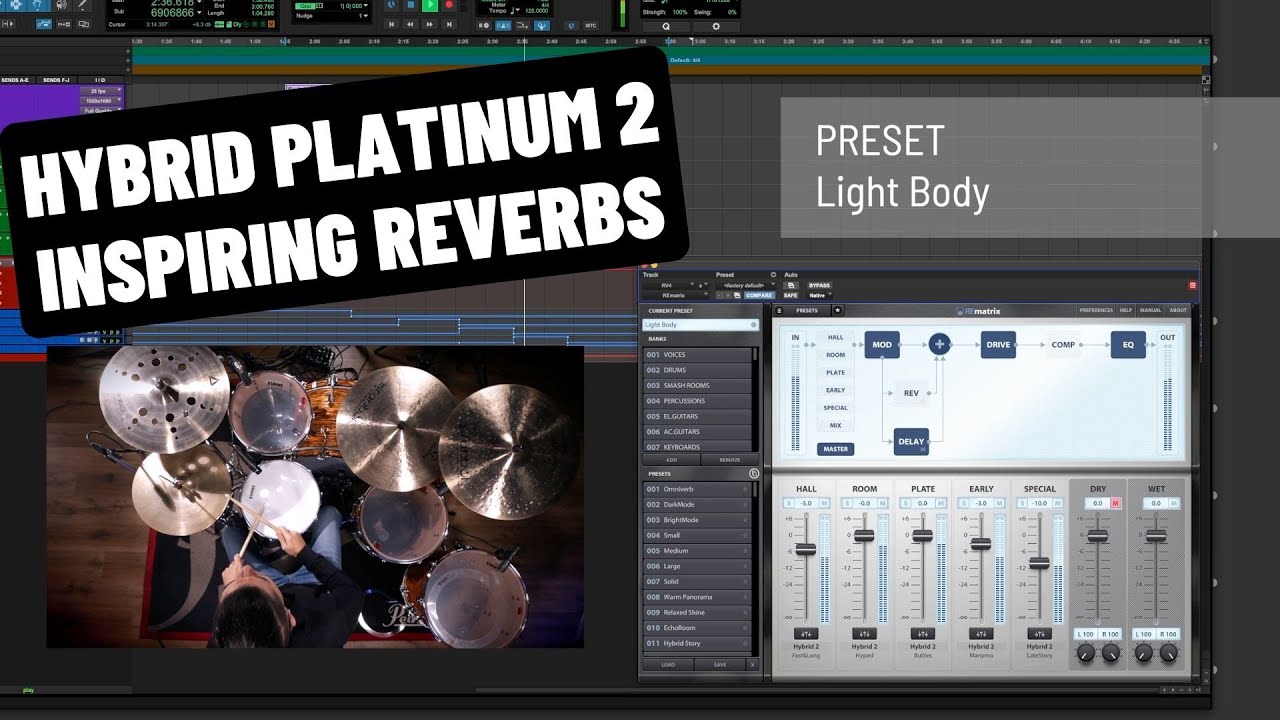This screenshot has height=720, width=1280.
Task: Open SPECIAL channel impulse browser icon
Action: 1039,634
